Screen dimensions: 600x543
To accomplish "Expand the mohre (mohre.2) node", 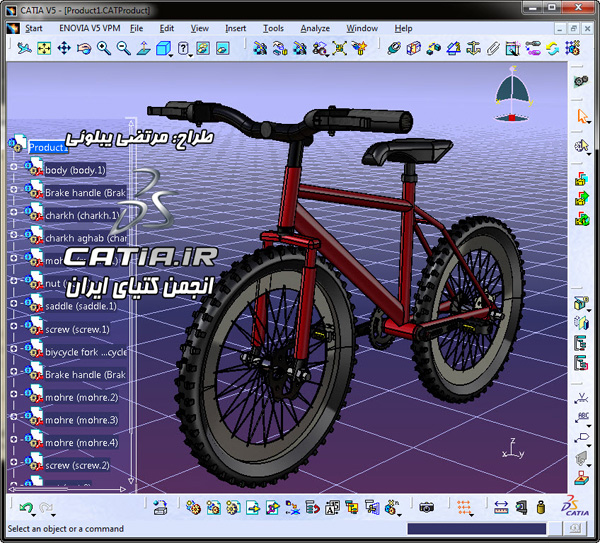I will tap(13, 394).
